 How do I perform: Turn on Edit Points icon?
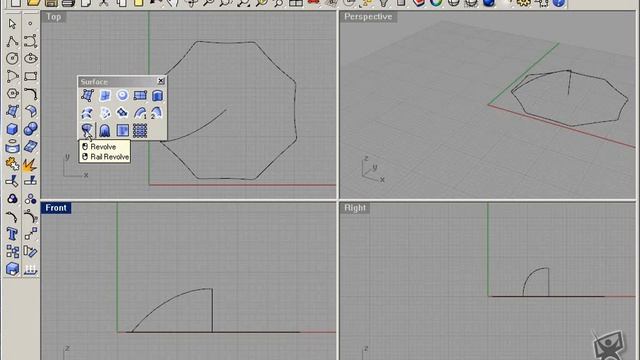coord(12,216)
